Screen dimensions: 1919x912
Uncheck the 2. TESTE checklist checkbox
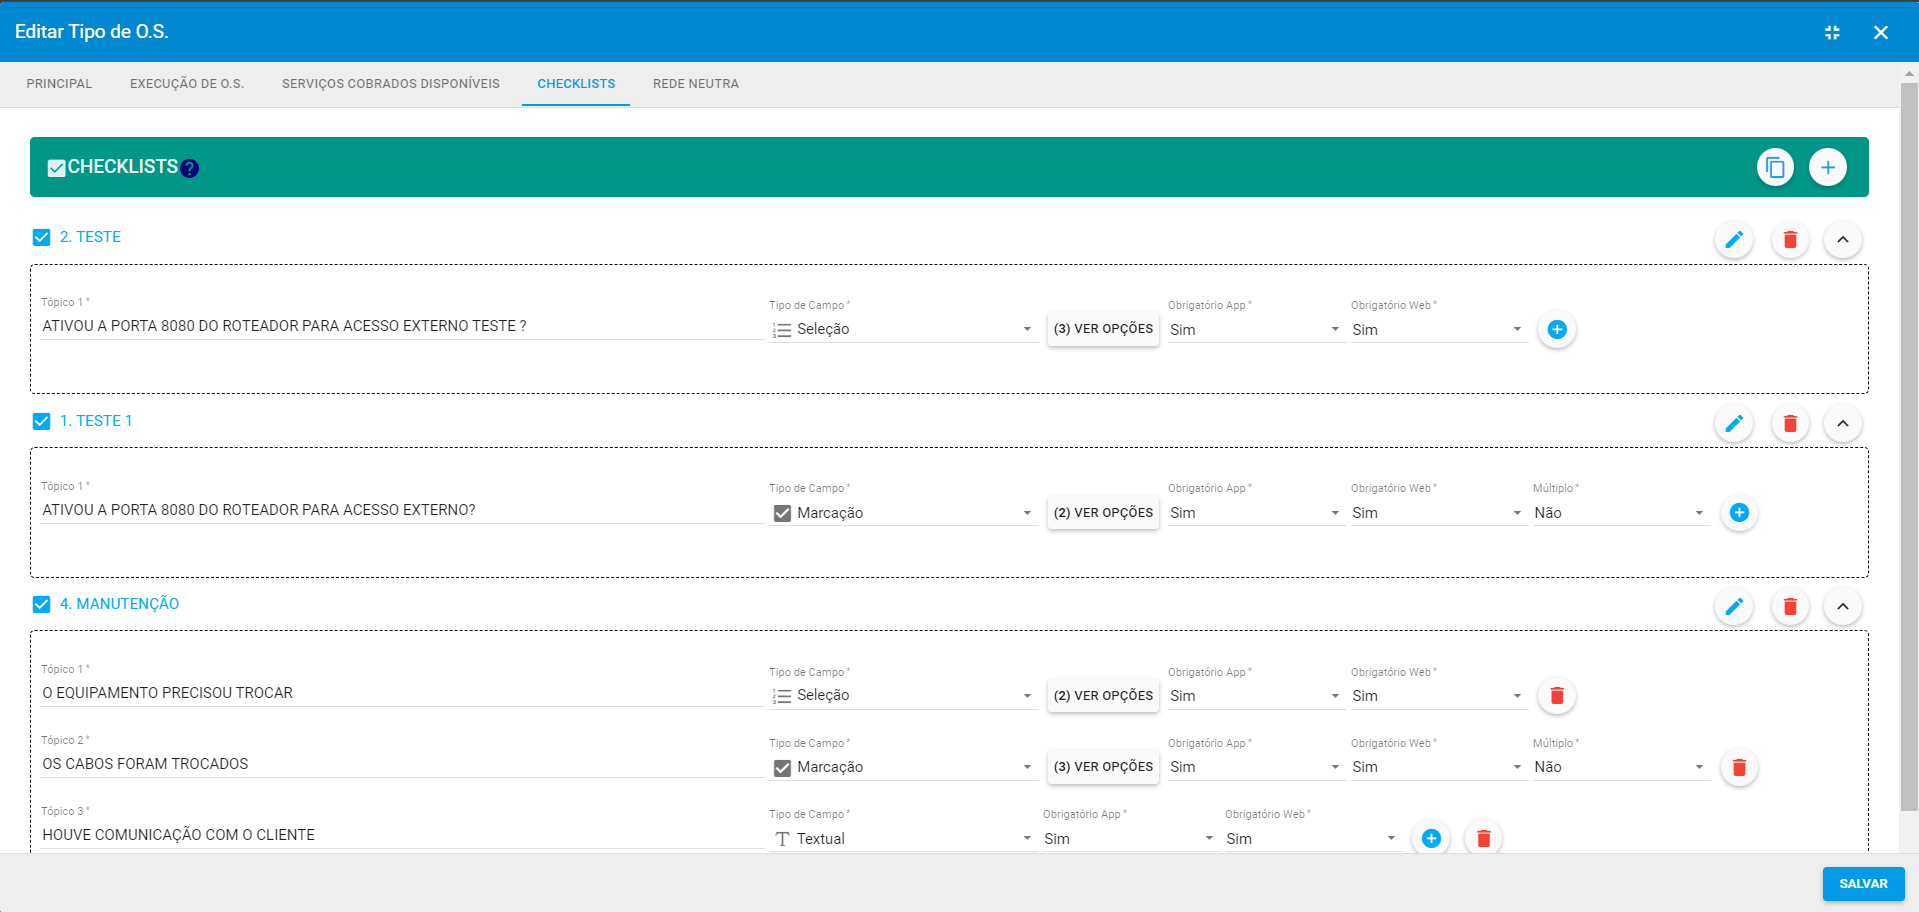(x=41, y=237)
